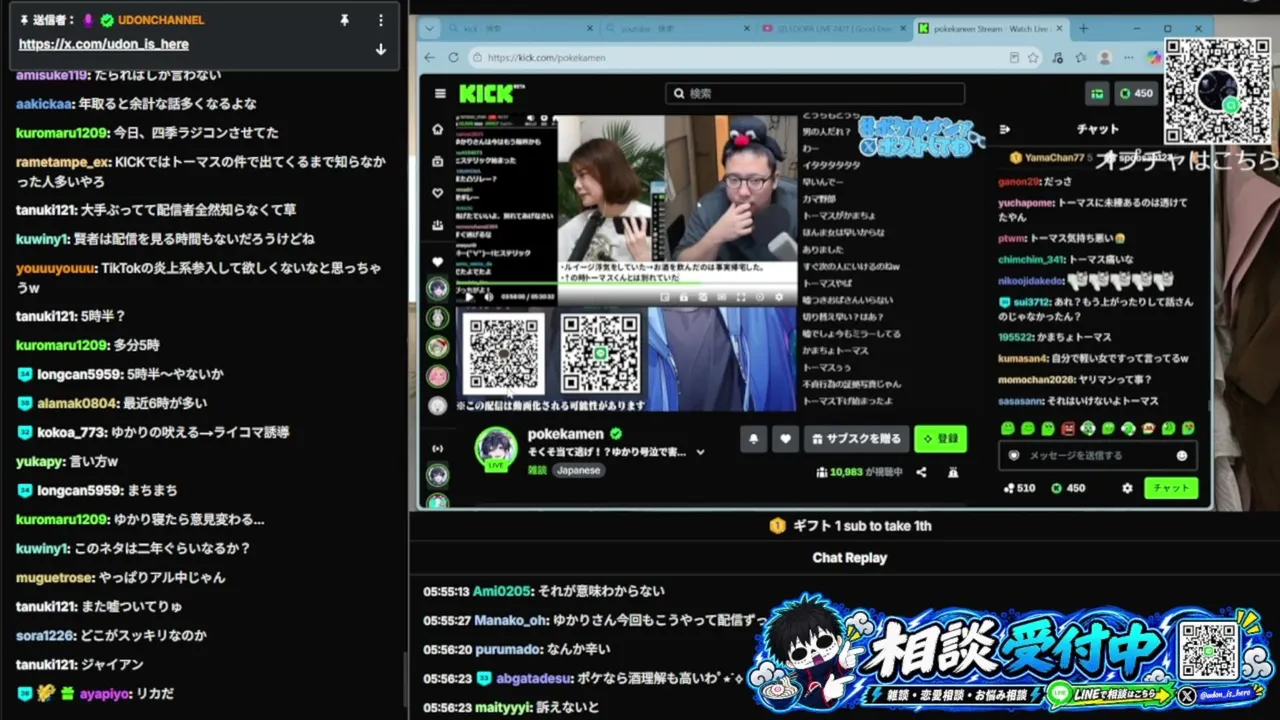Expand the pokekamen stream title
Image resolution: width=1280 pixels, height=720 pixels.
pos(700,452)
